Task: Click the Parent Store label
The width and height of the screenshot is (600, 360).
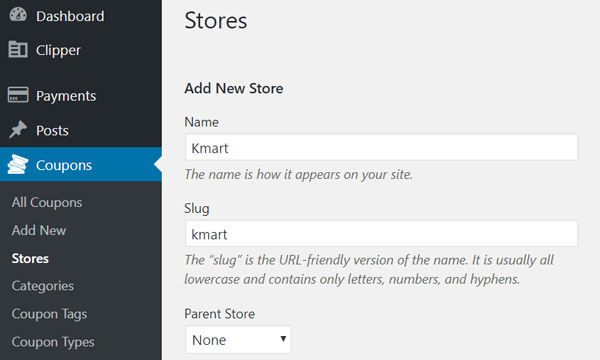Action: click(x=219, y=314)
